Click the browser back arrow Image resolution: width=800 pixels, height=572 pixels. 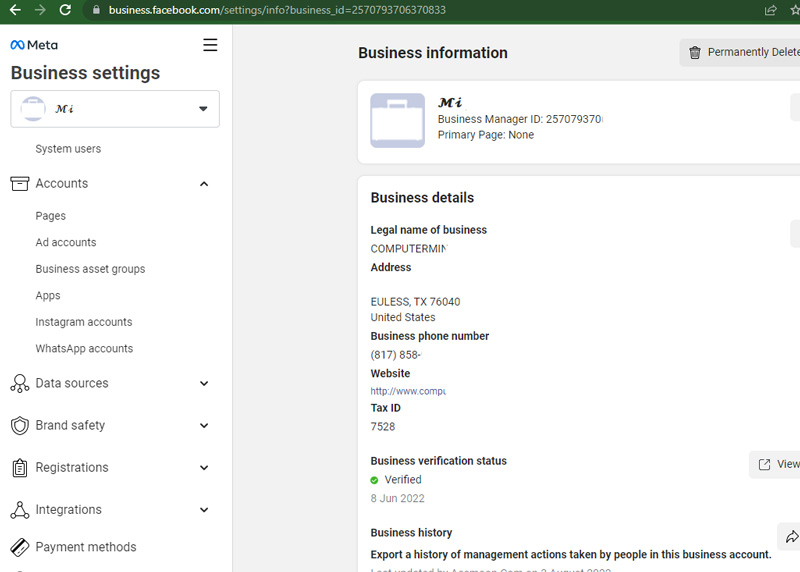[x=15, y=10]
